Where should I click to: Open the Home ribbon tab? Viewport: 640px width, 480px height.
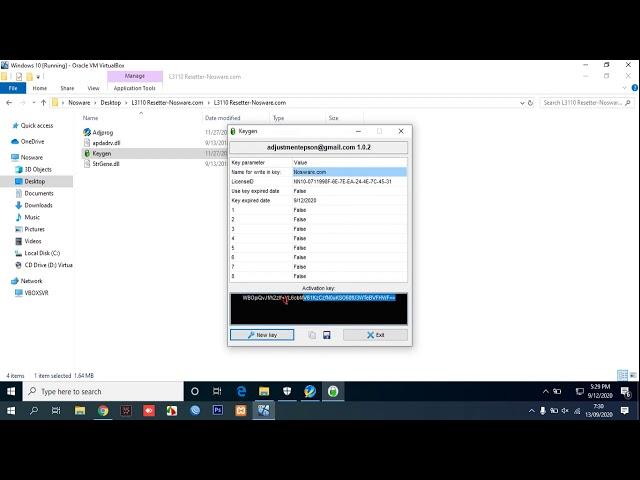click(40, 88)
